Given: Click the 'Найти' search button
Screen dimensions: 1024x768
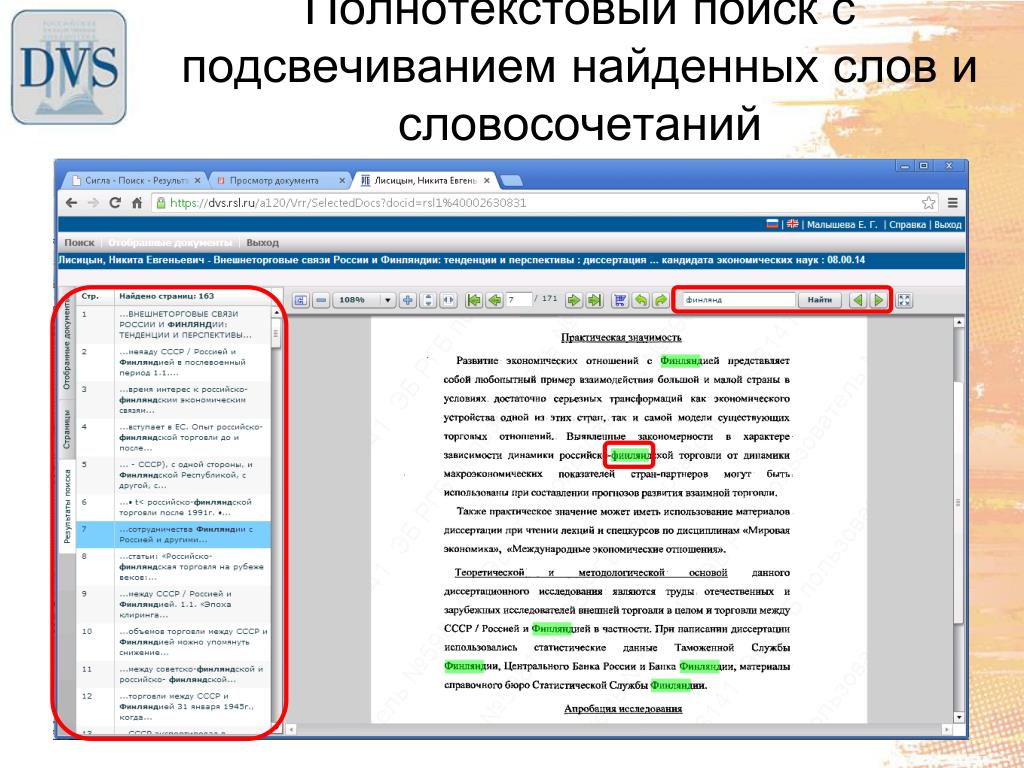Looking at the screenshot, I should pyautogui.click(x=820, y=300).
